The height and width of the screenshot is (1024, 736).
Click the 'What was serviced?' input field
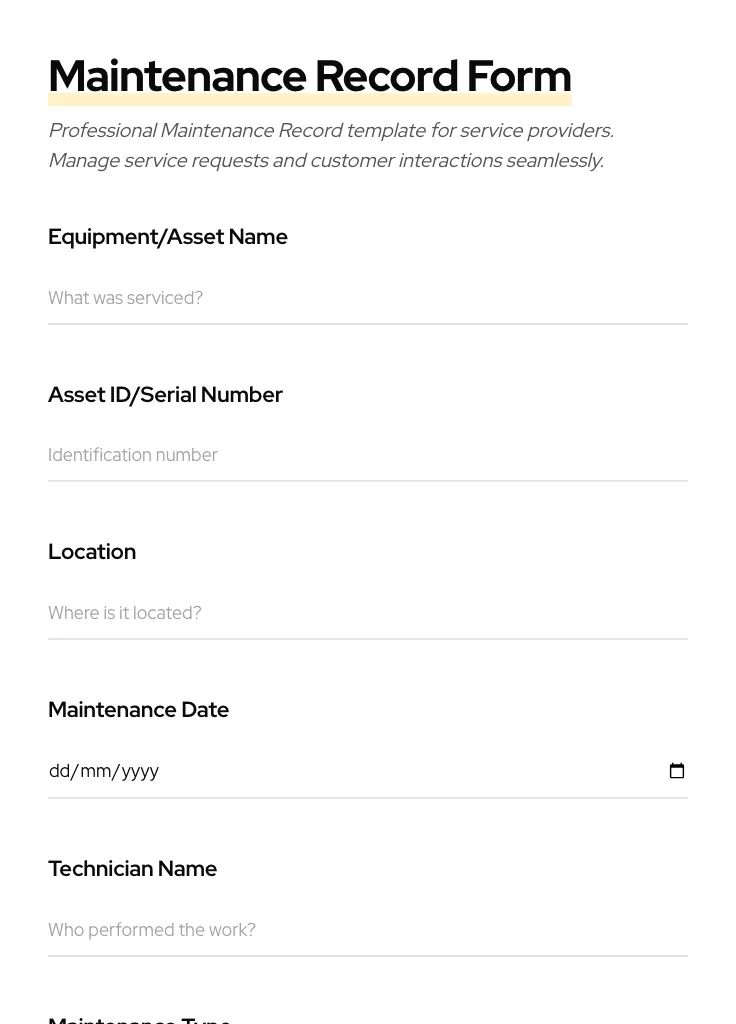point(367,298)
